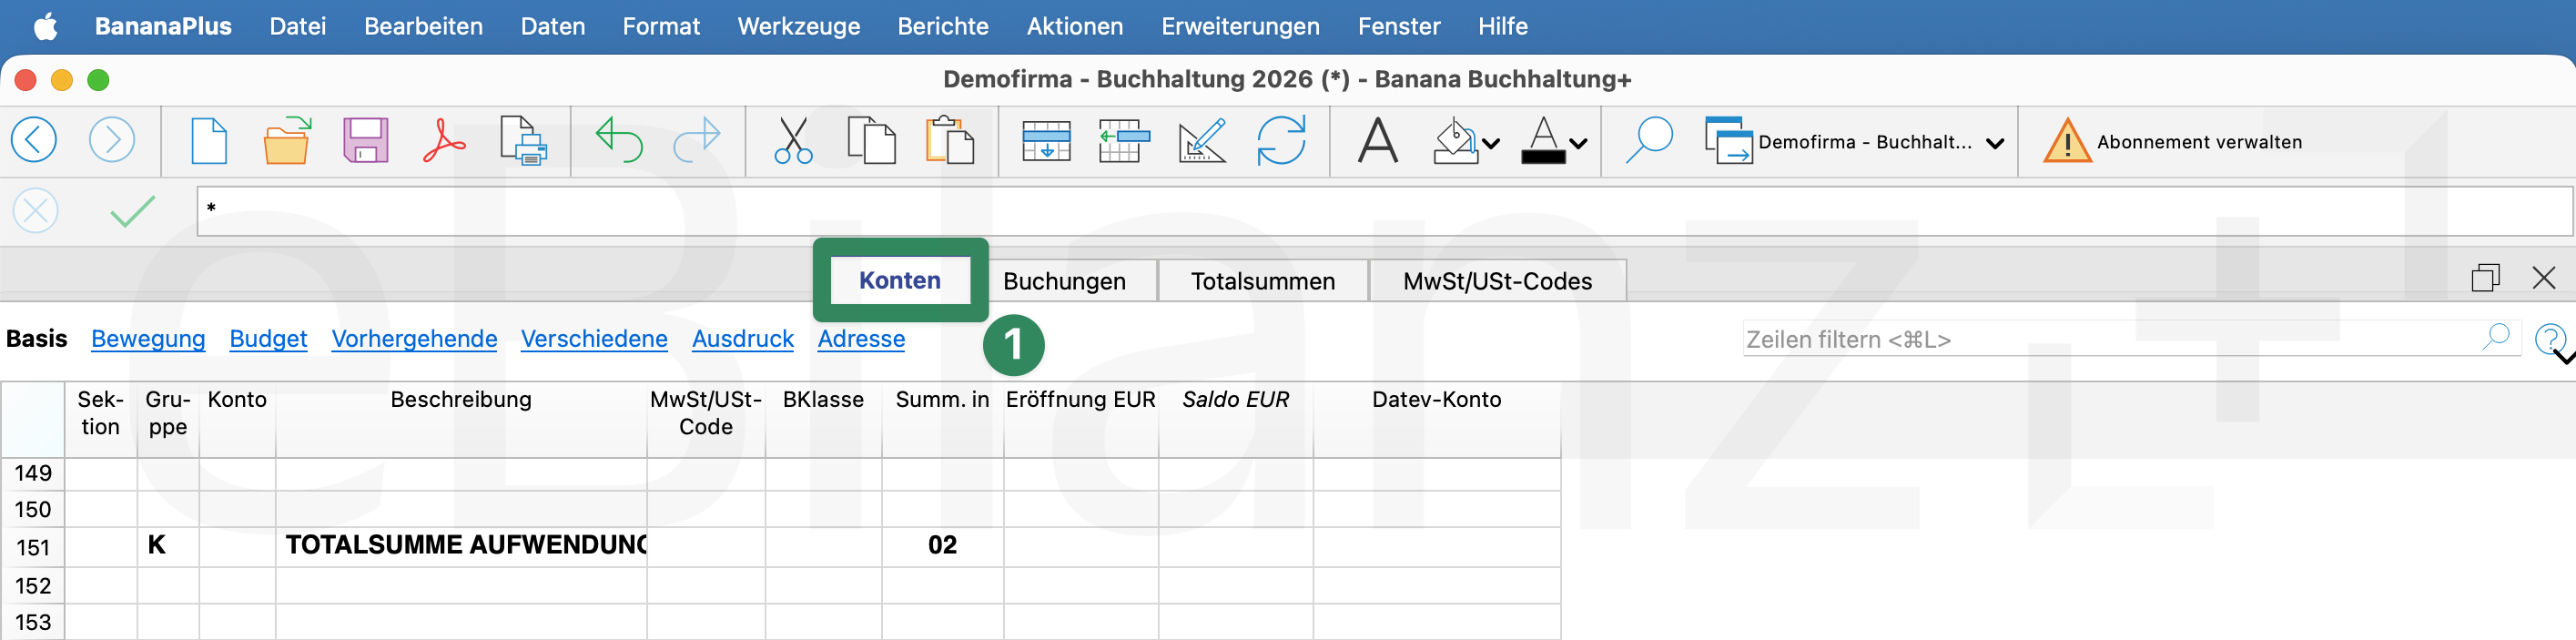
Task: Click the insert rows icon
Action: pyautogui.click(x=1046, y=141)
